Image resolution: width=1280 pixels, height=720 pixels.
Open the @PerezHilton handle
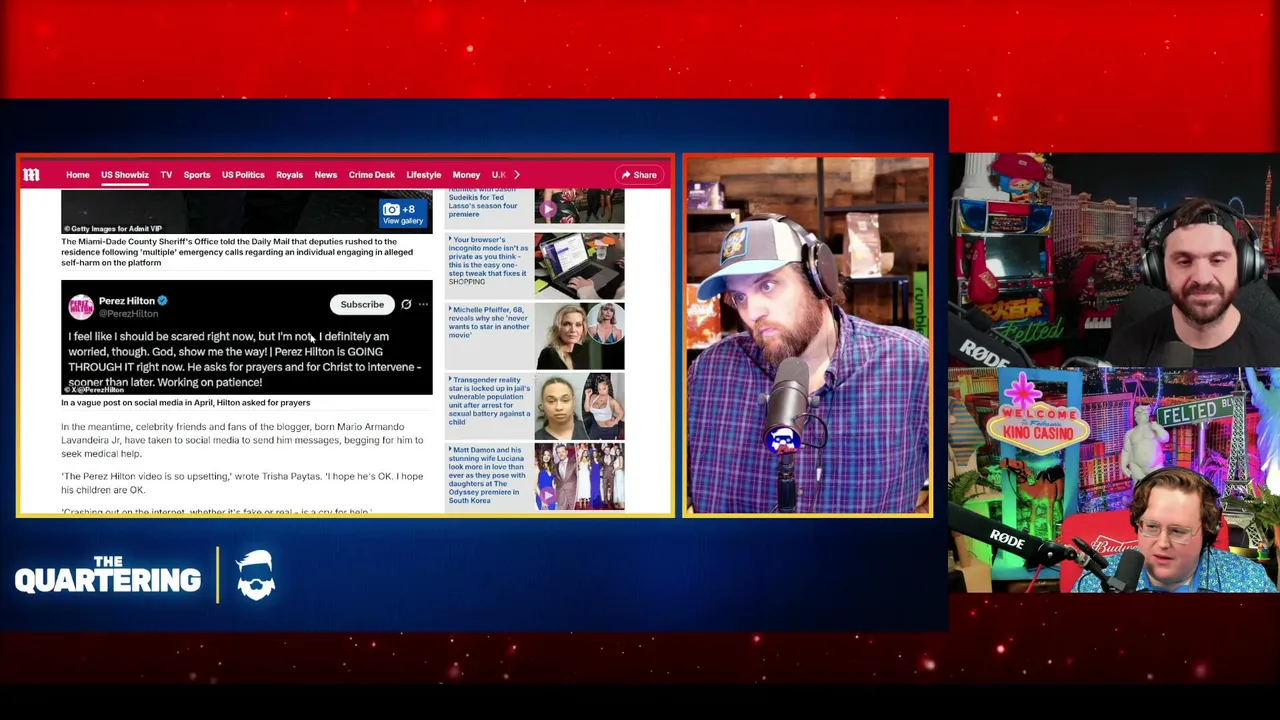(128, 314)
